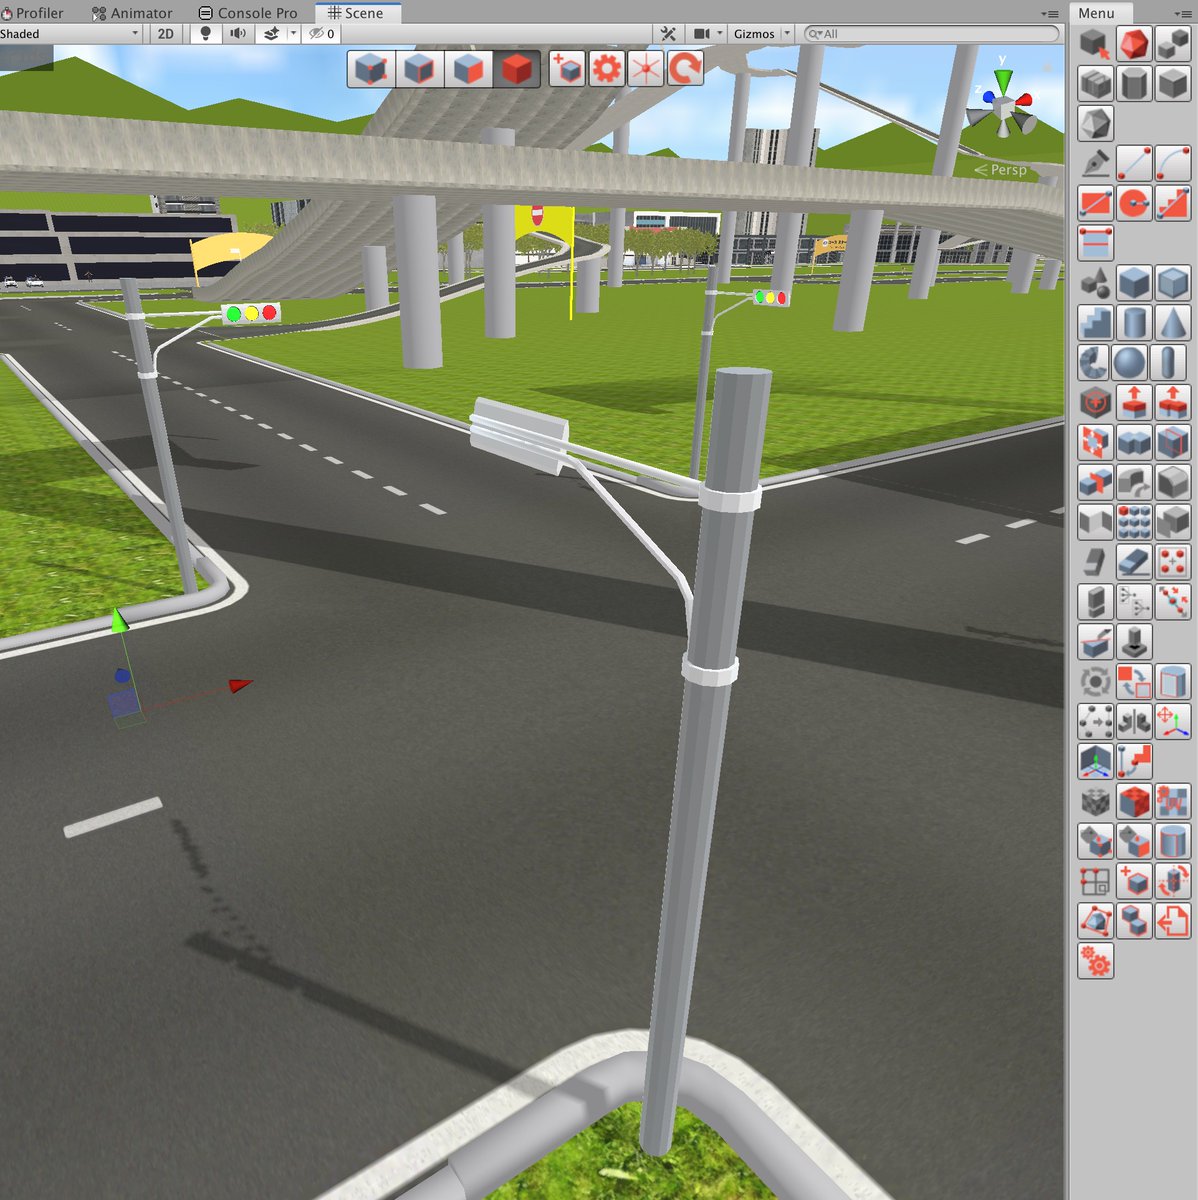
Task: Select the Edge selection mode icon
Action: pos(418,68)
